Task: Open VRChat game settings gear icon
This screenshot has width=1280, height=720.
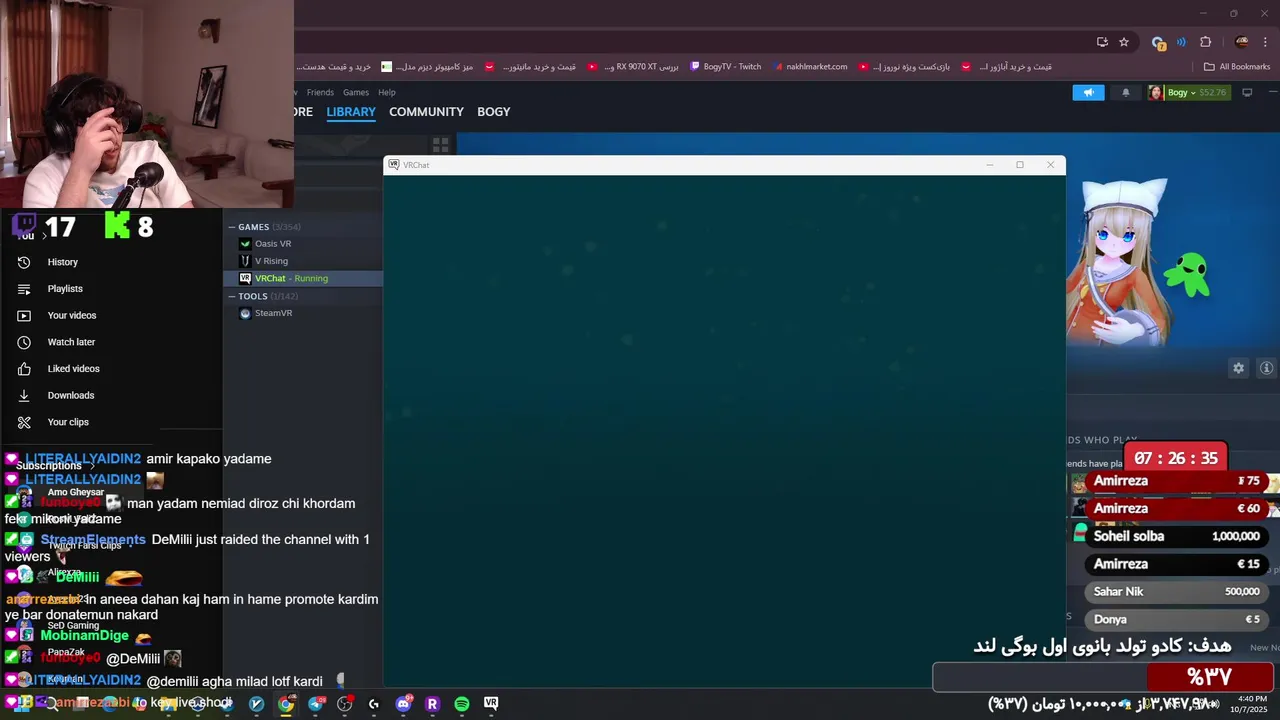Action: coord(1238,368)
